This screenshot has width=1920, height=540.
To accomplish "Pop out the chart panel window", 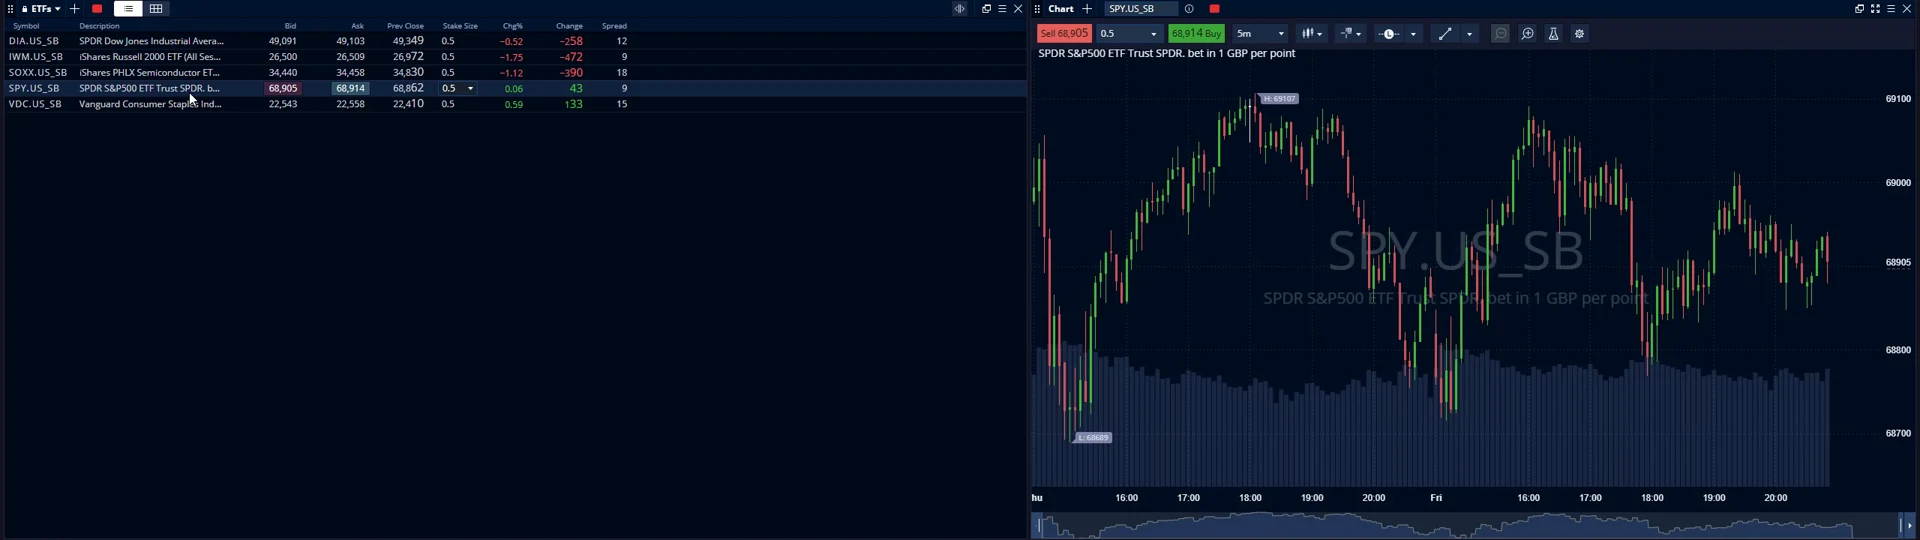I will (1859, 9).
